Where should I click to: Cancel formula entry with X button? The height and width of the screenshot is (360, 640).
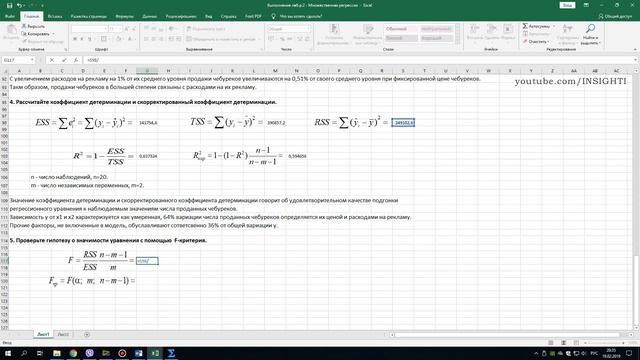[52, 60]
